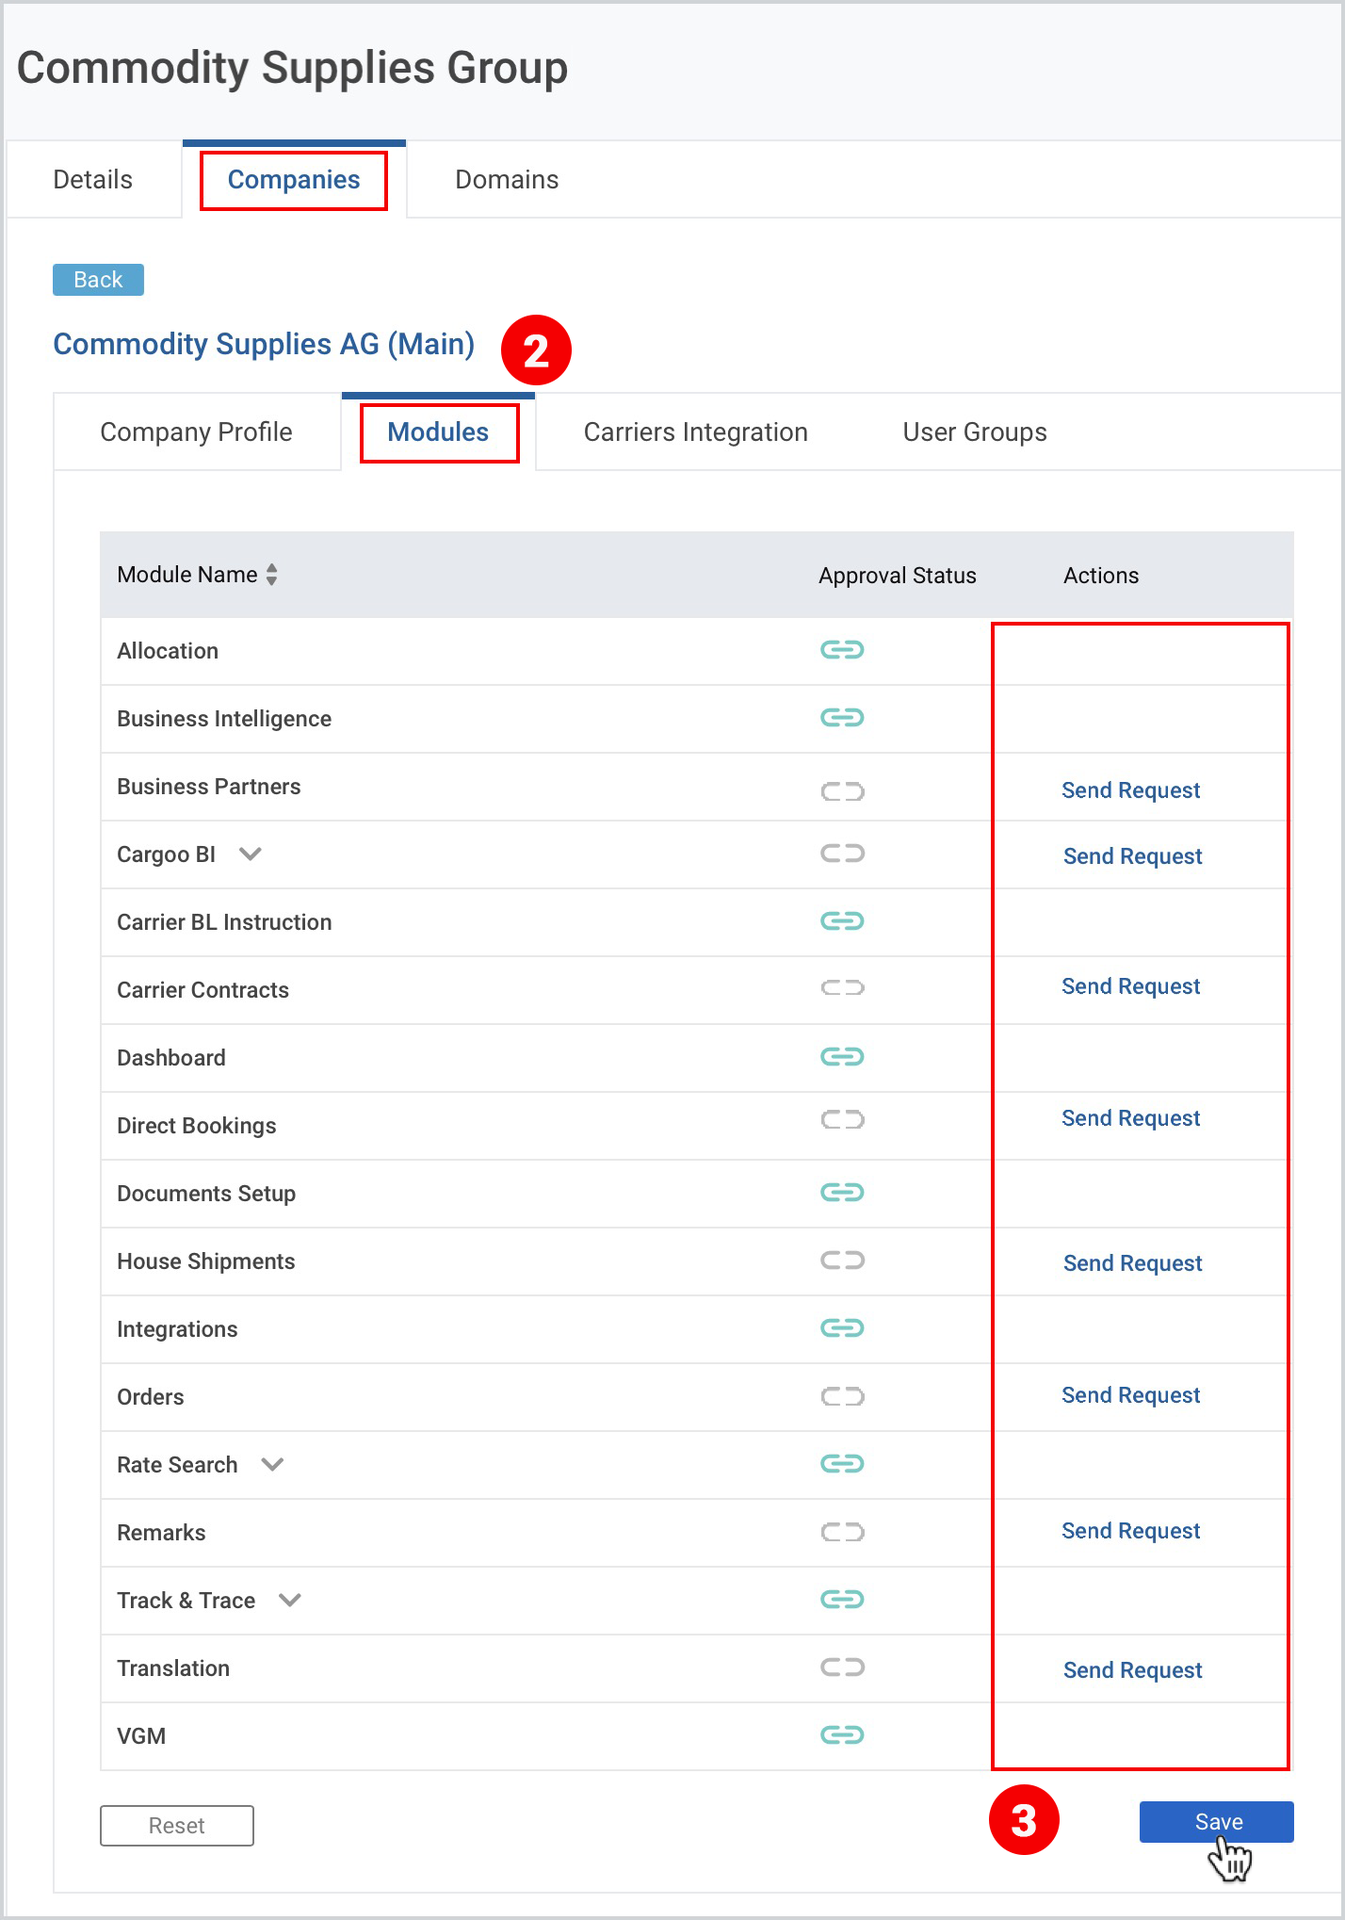
Task: Sort the table by Module Name
Action: tap(271, 575)
